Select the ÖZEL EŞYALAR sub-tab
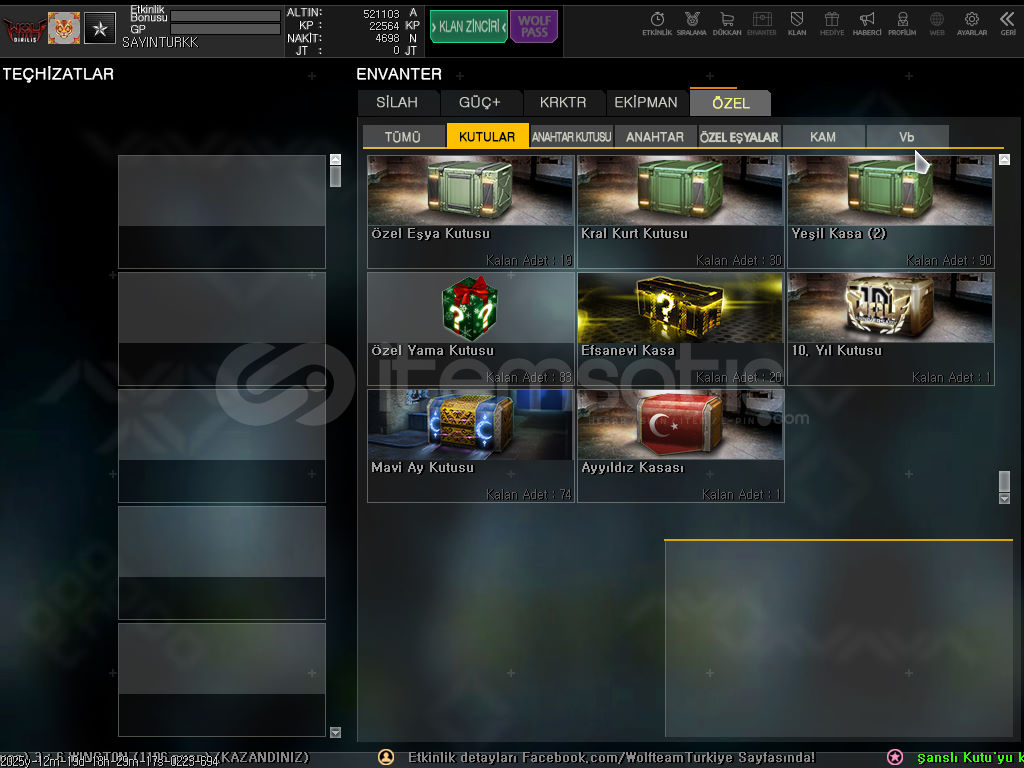Screen dimensions: 1024x768 (x=739, y=136)
